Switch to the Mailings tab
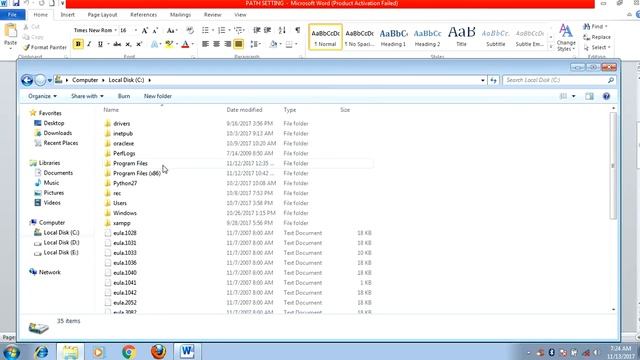 [180, 15]
